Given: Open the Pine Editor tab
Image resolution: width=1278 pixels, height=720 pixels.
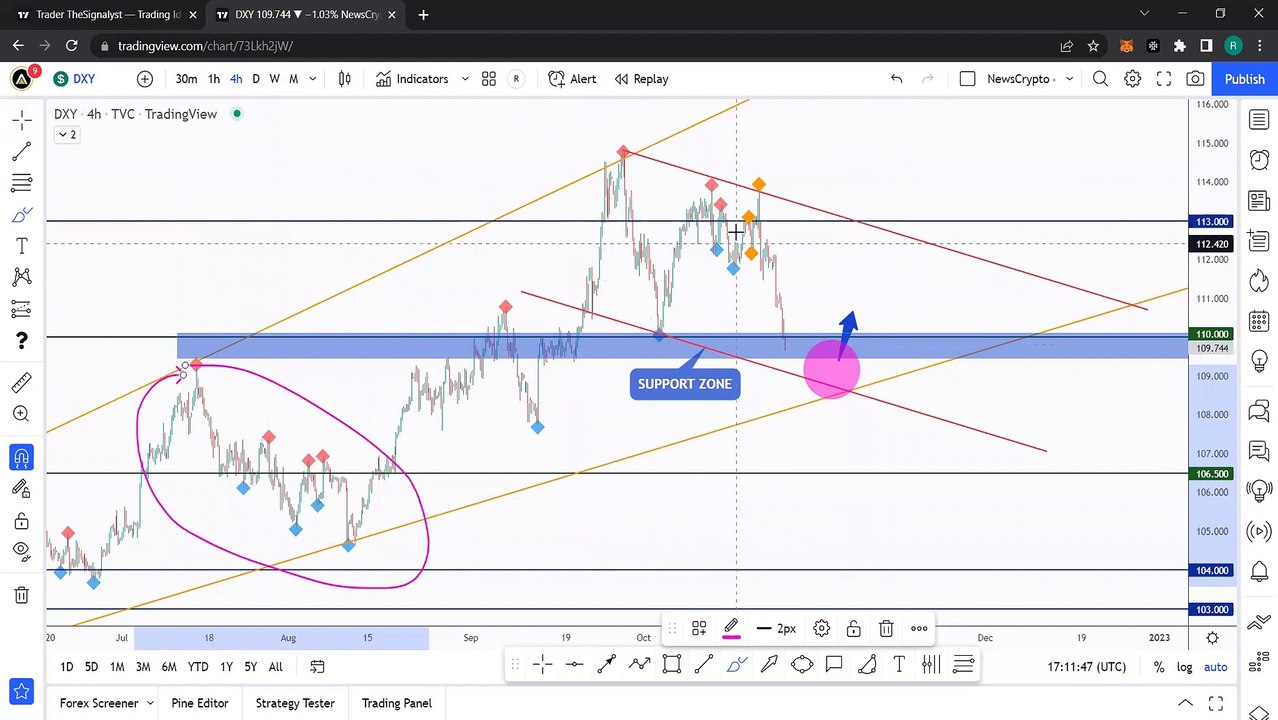Looking at the screenshot, I should [200, 703].
